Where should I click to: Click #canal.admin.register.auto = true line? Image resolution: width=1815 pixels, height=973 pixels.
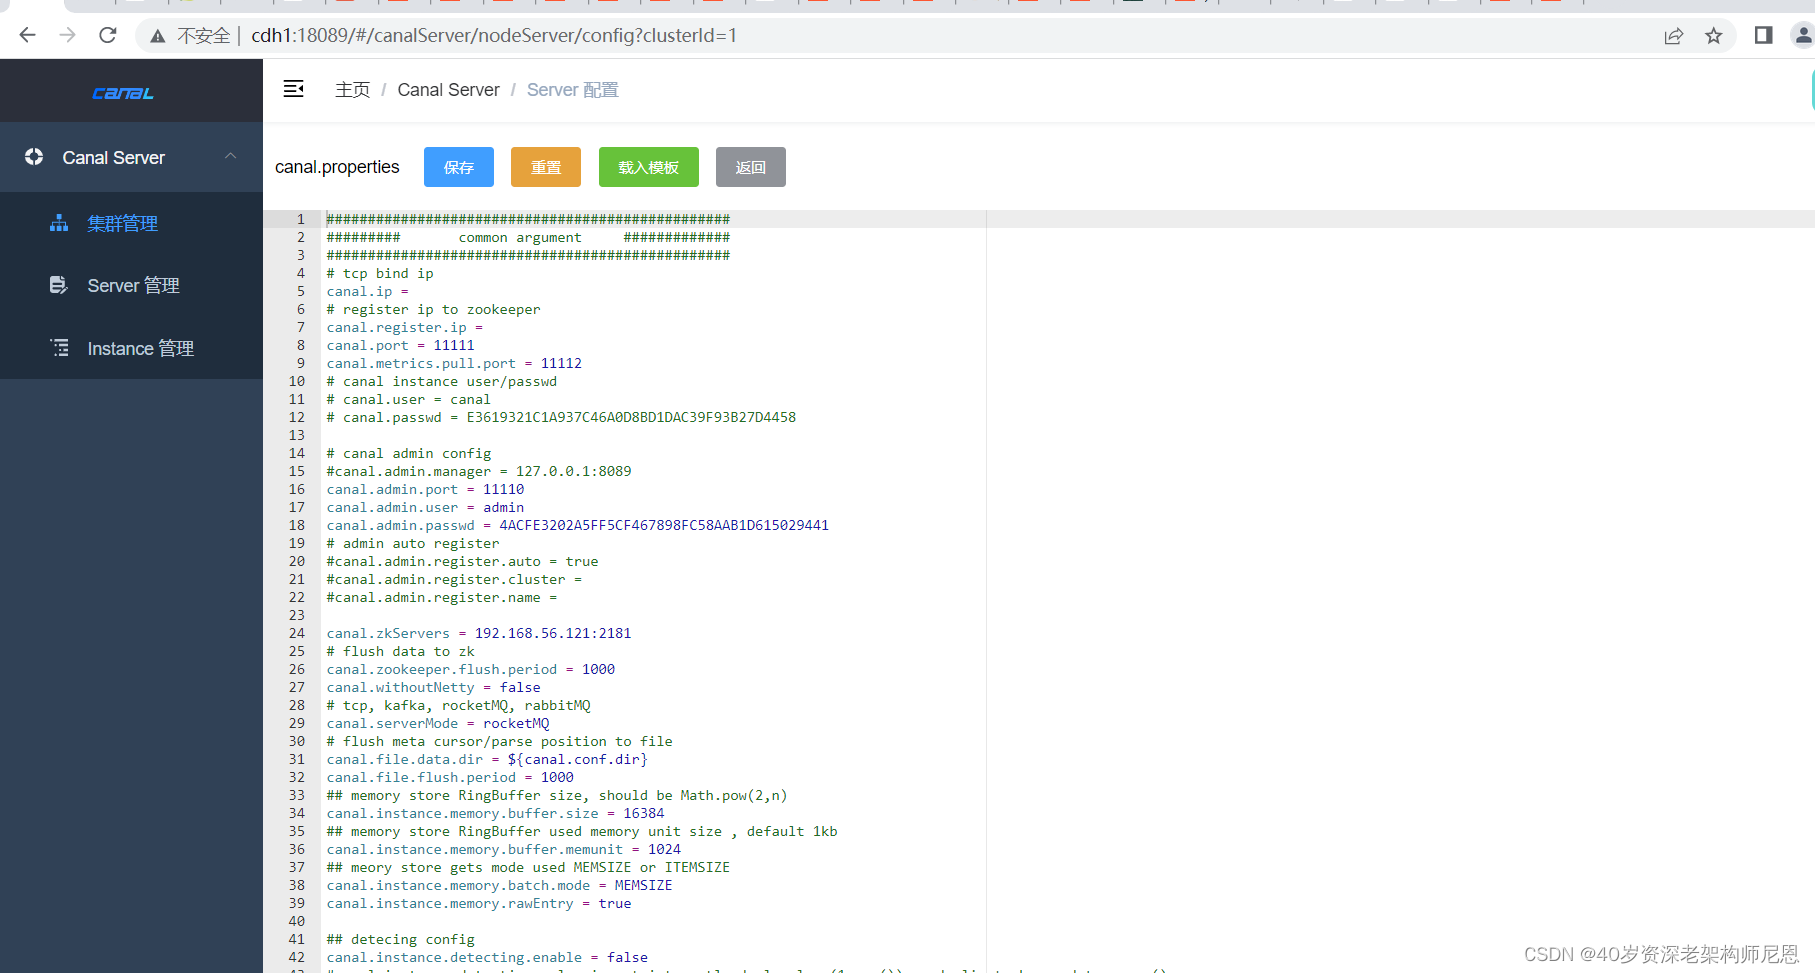click(462, 561)
